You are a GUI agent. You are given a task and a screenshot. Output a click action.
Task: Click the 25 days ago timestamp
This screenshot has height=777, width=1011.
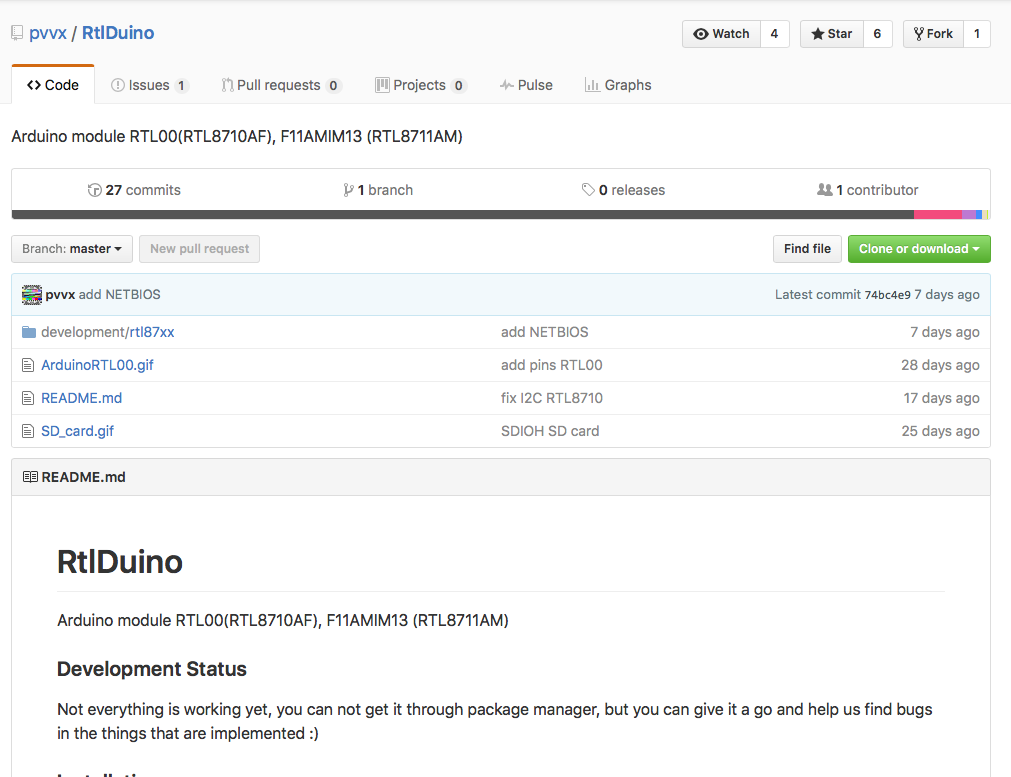[x=940, y=431]
